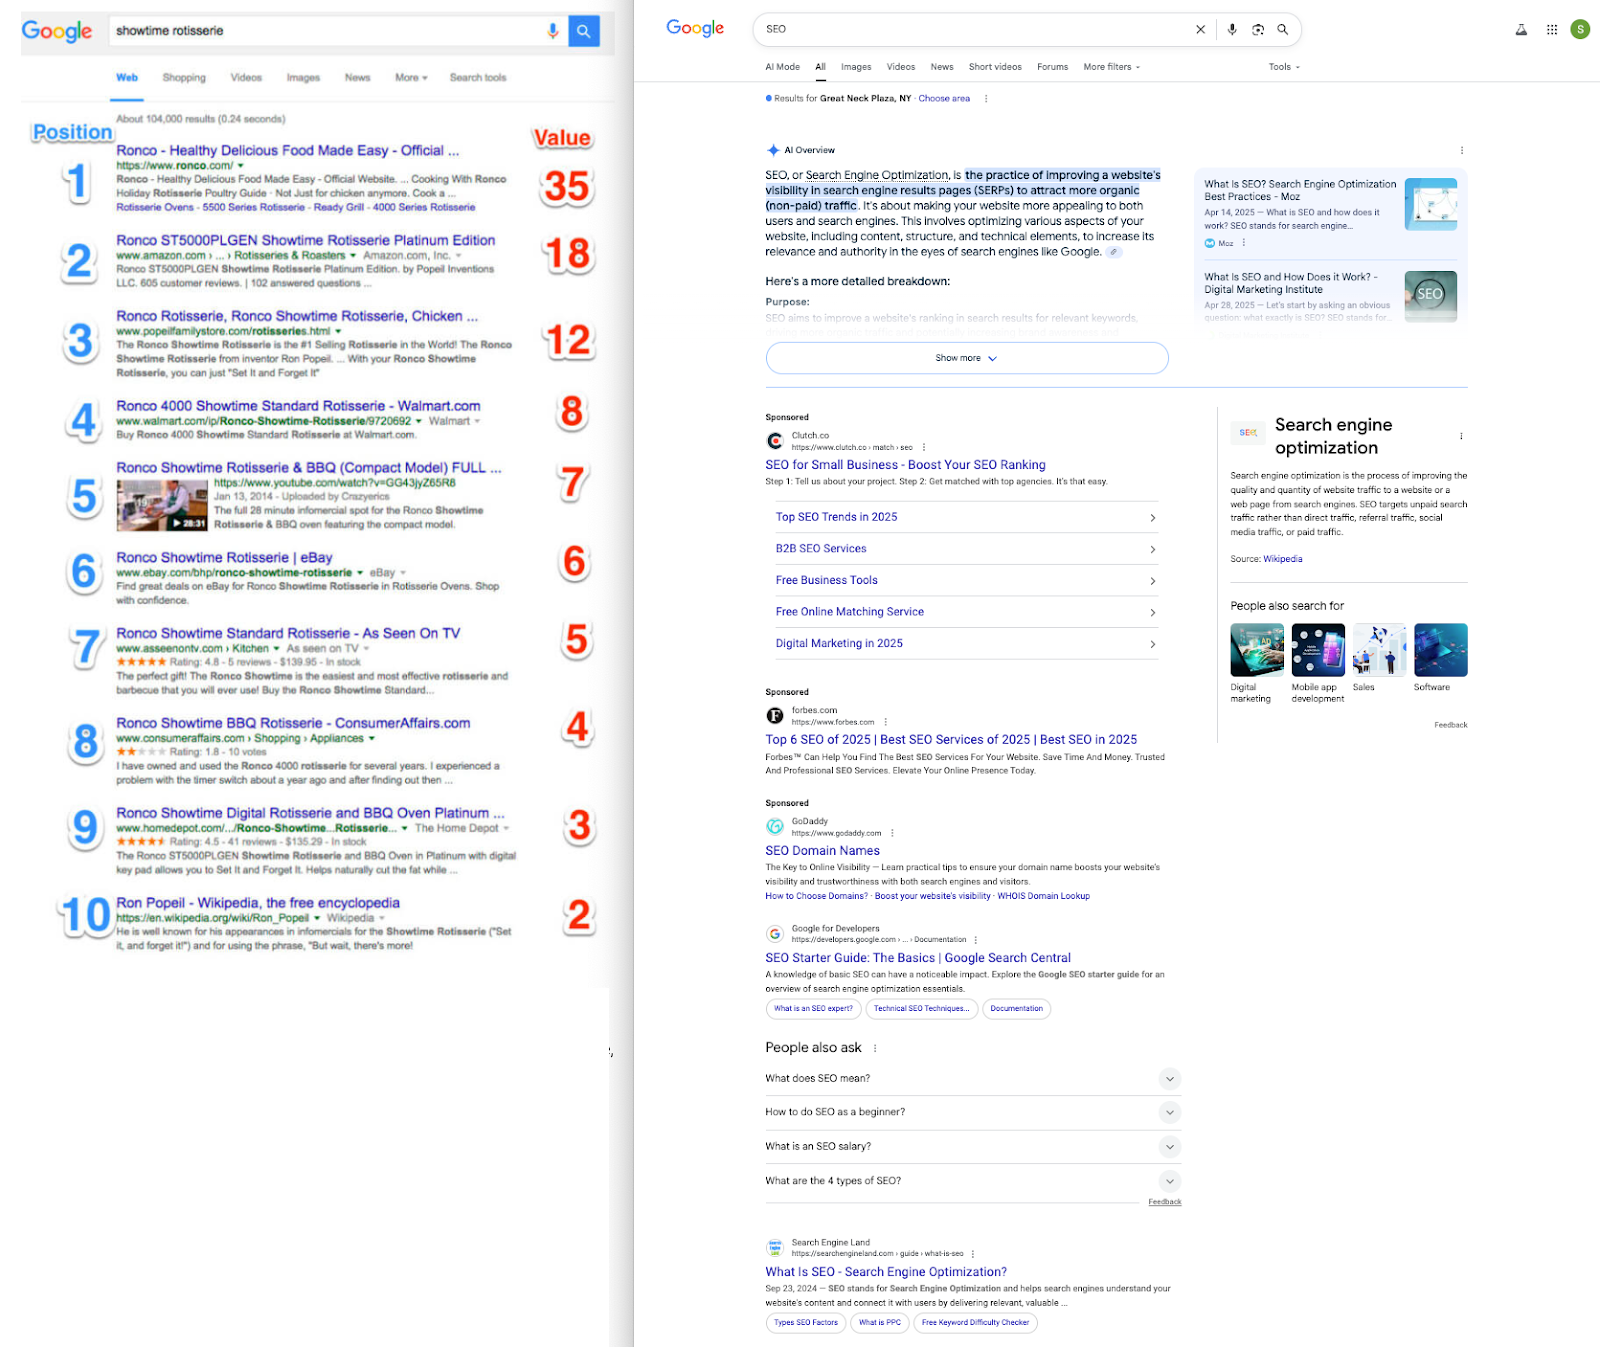
Task: Open the Google account avatar S
Action: (1580, 30)
